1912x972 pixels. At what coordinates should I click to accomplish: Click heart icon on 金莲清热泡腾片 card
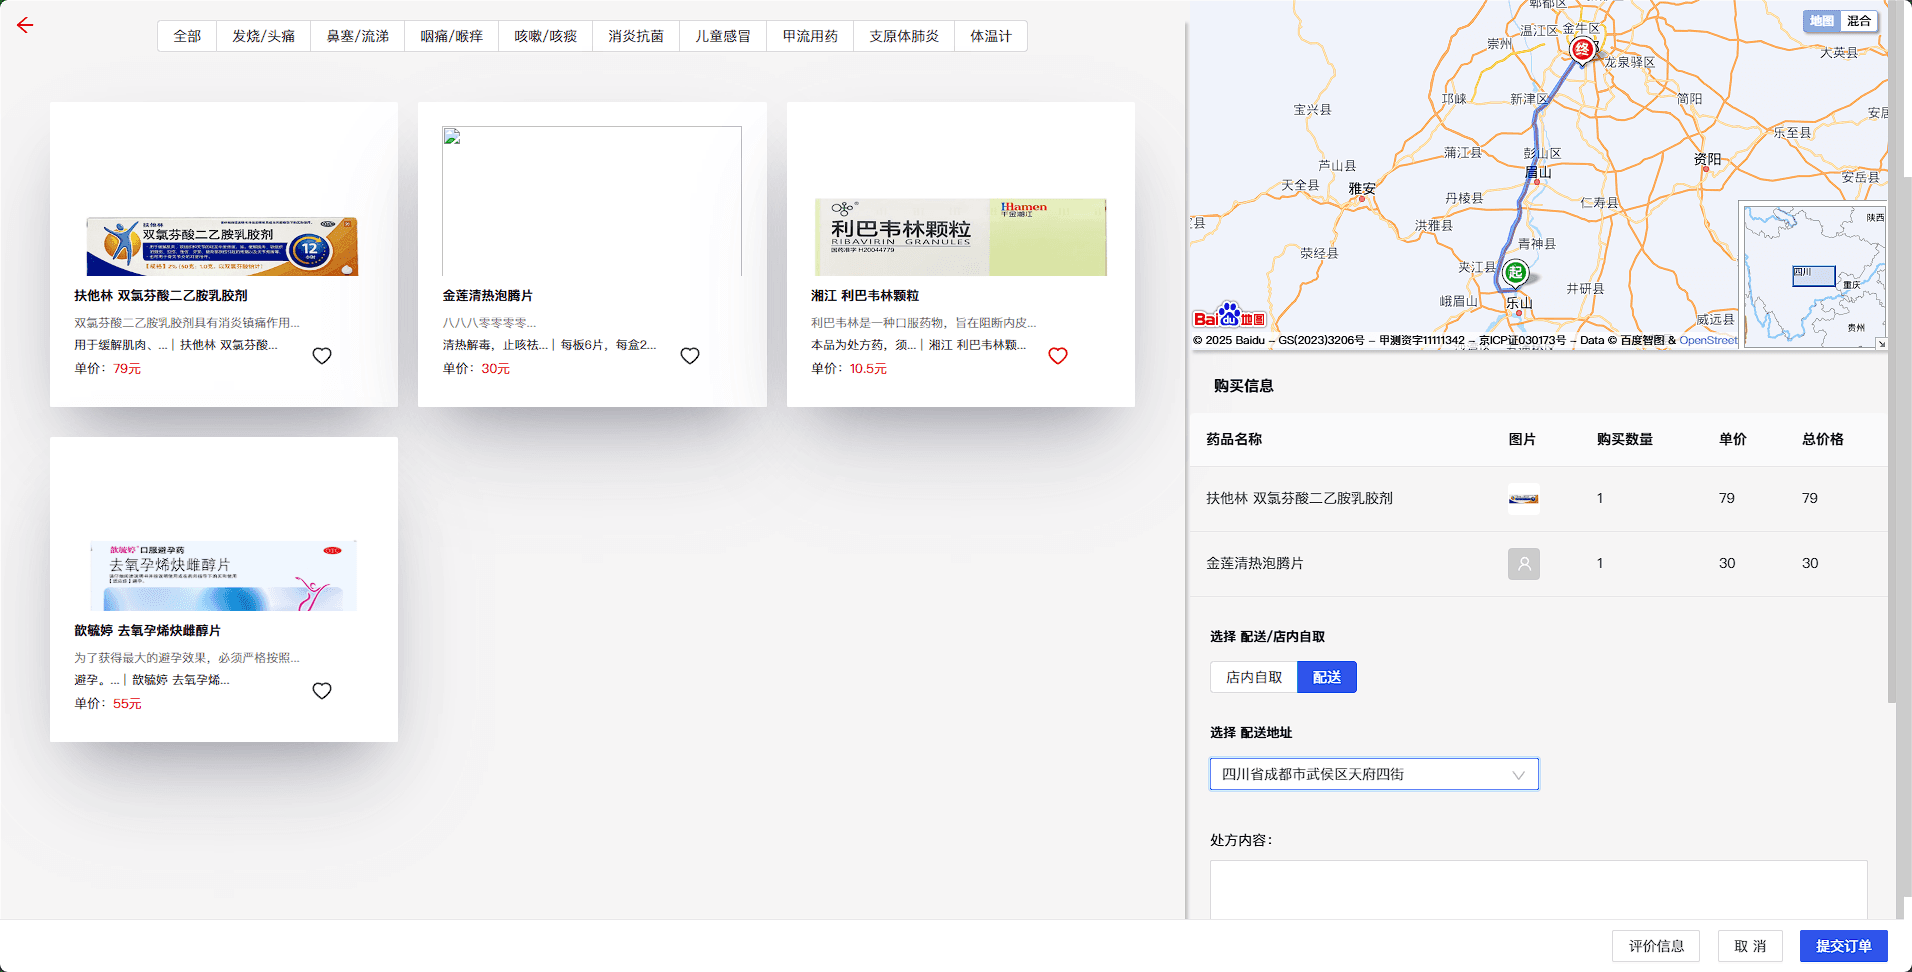[690, 356]
